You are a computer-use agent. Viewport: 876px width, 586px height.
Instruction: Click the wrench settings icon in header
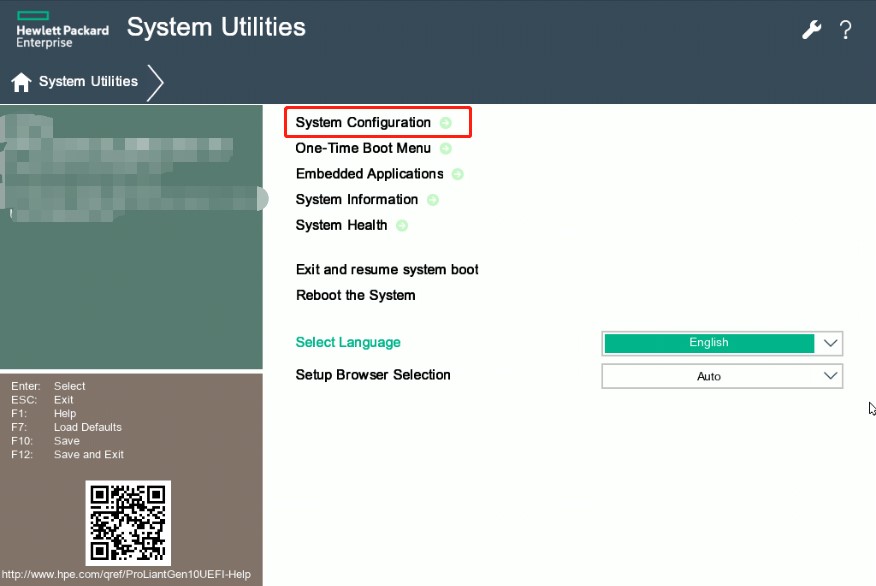(x=811, y=30)
